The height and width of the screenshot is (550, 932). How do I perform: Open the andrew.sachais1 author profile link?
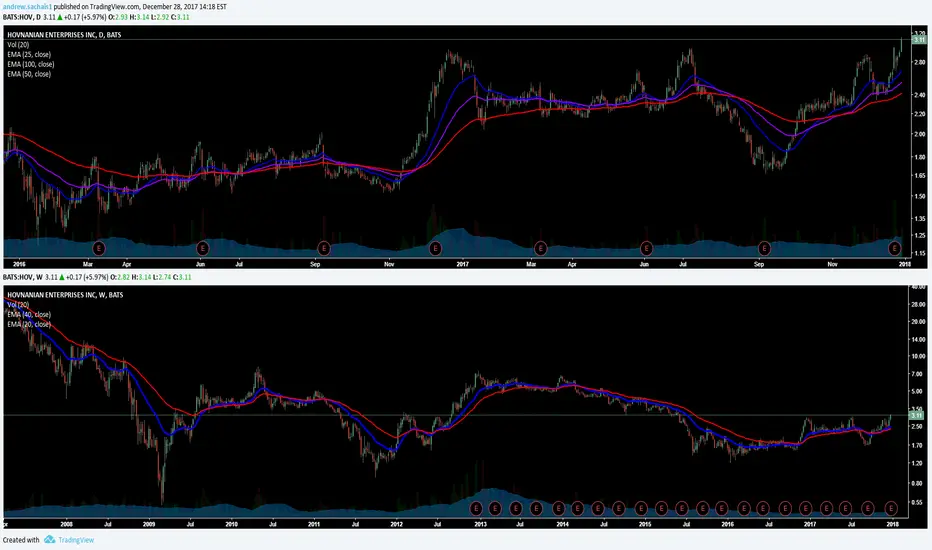click(x=27, y=7)
